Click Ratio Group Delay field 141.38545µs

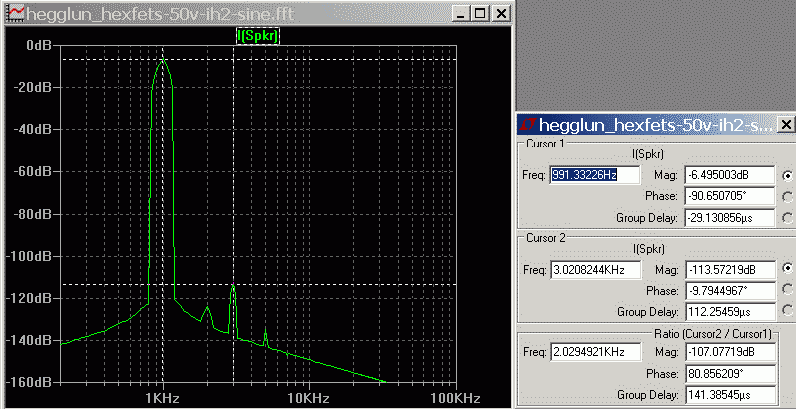731,394
